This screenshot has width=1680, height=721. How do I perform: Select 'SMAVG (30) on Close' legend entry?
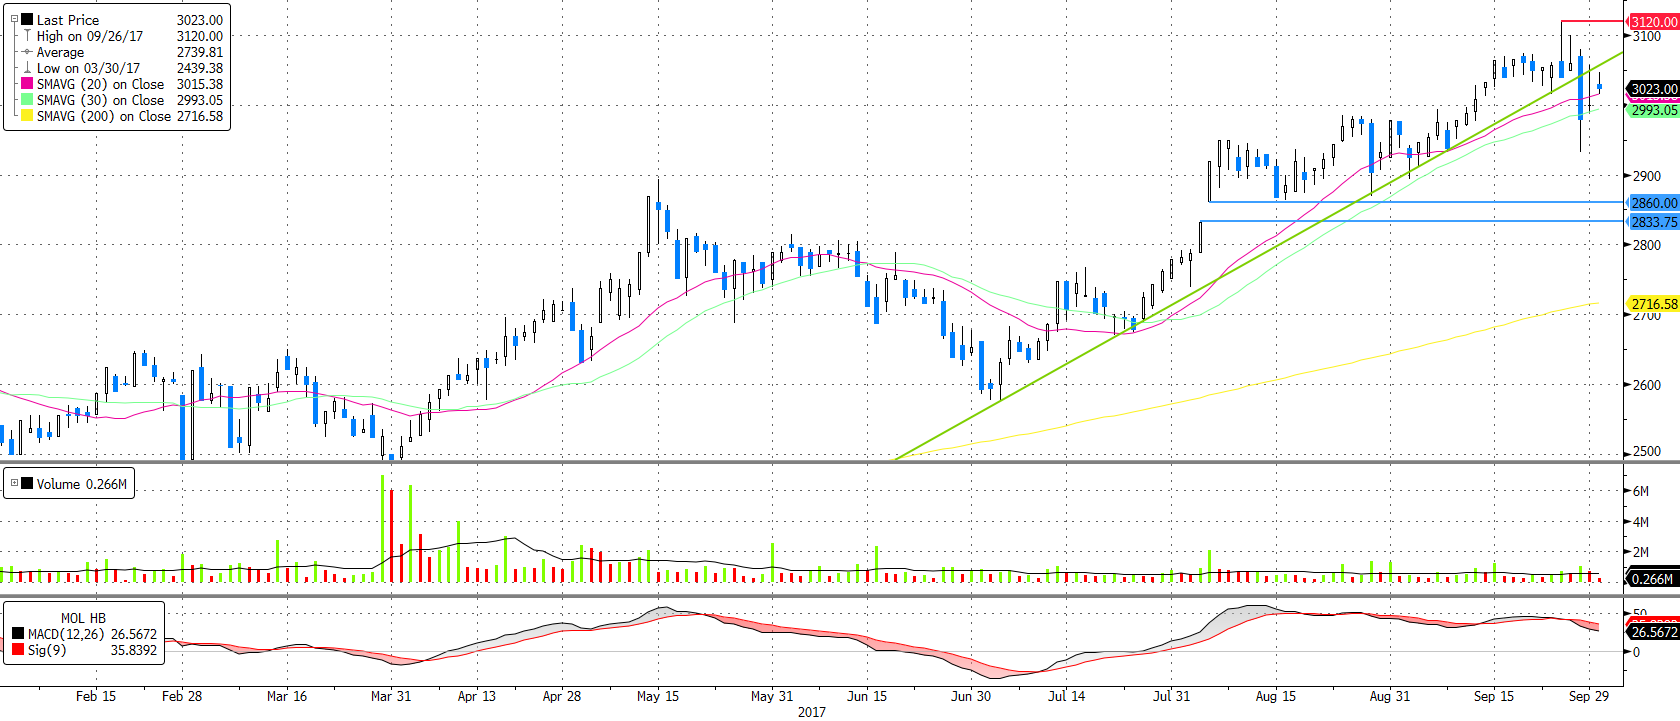(100, 100)
